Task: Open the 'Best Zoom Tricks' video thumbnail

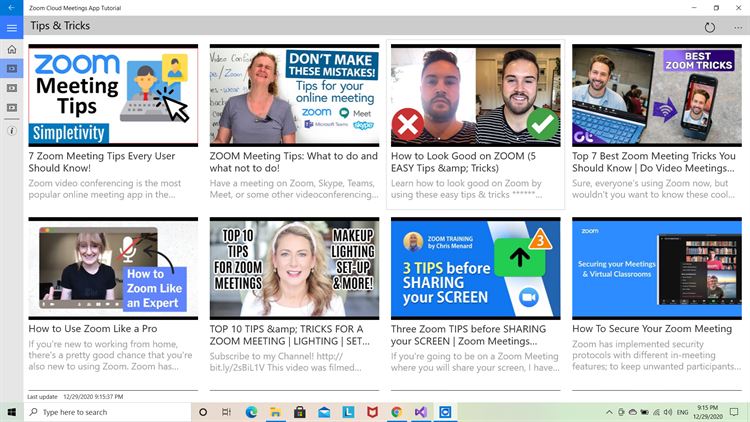Action: [657, 95]
